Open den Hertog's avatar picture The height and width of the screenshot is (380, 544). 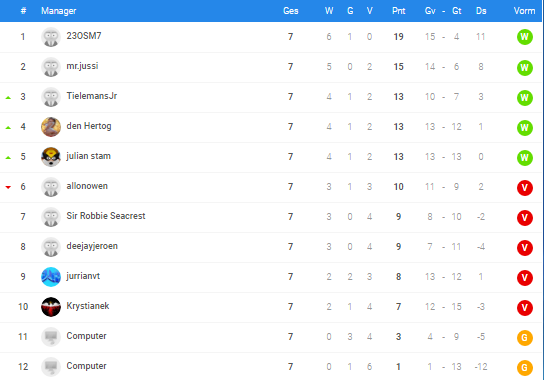click(x=51, y=127)
